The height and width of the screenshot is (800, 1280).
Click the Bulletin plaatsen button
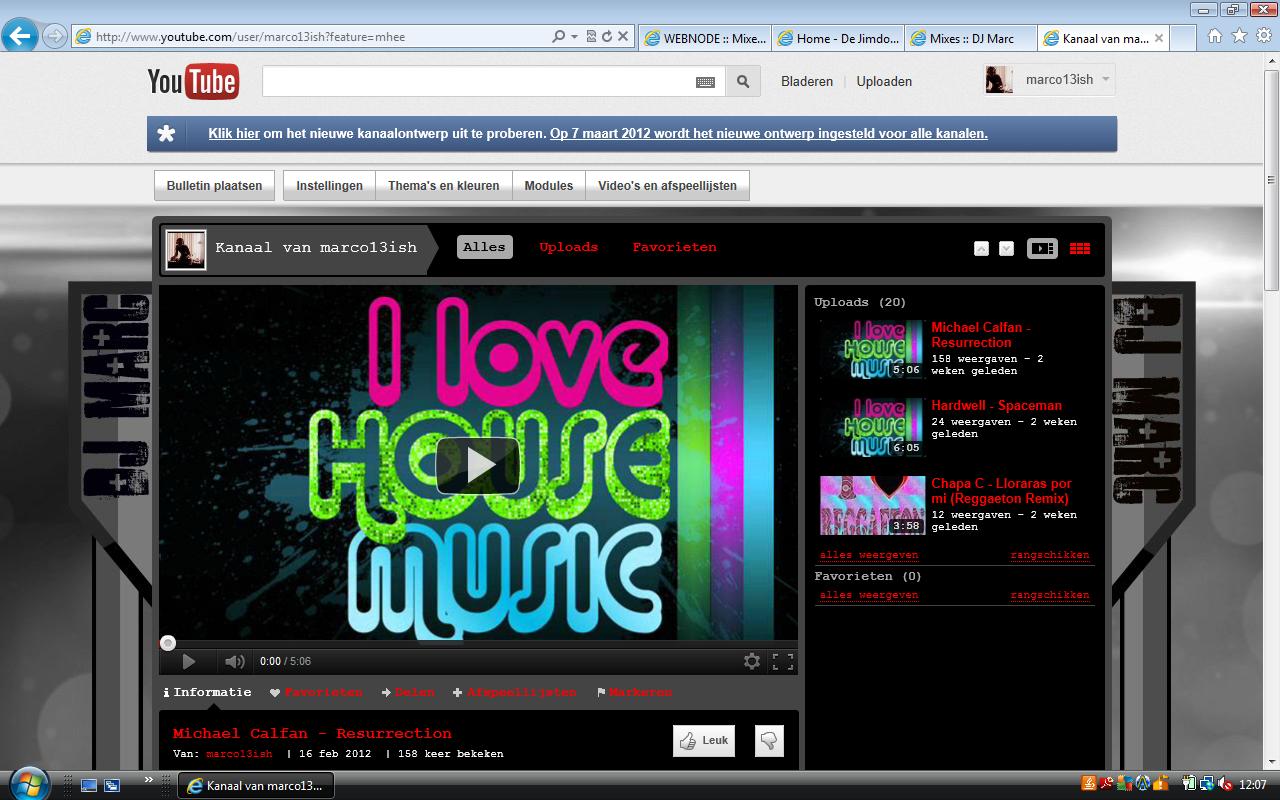click(214, 186)
